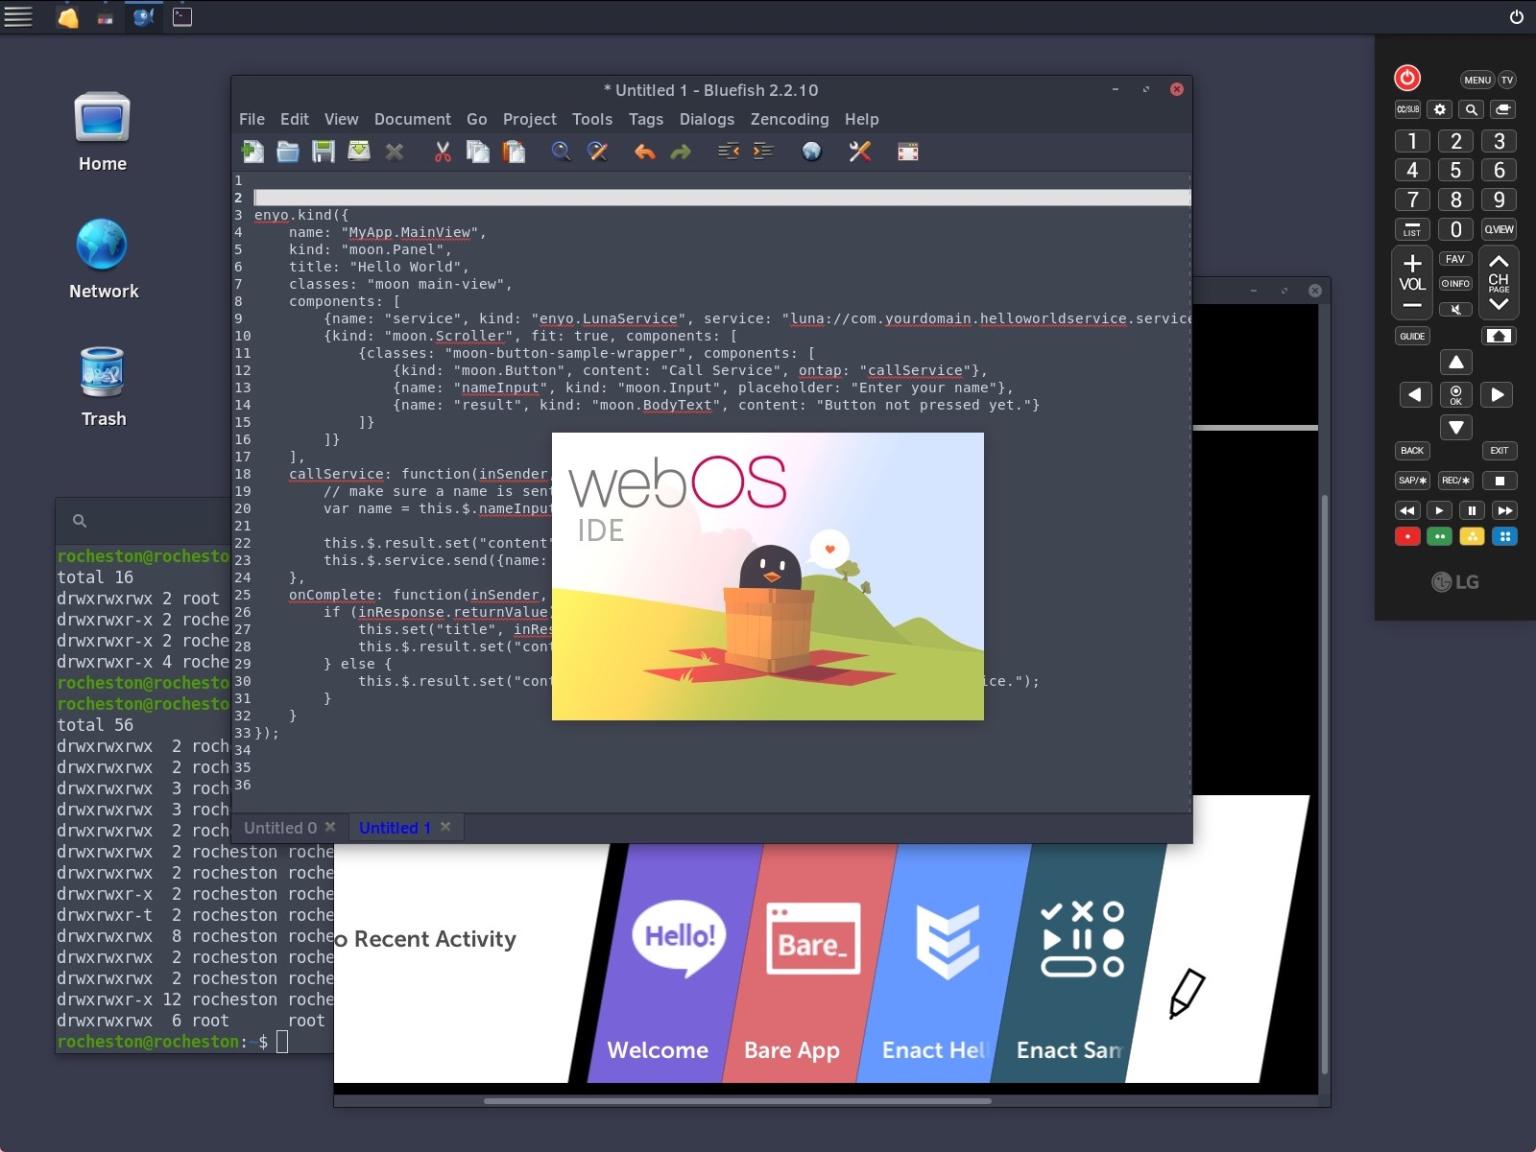1536x1152 pixels.
Task: Click the up arrow on the remote d-pad
Action: click(1456, 362)
